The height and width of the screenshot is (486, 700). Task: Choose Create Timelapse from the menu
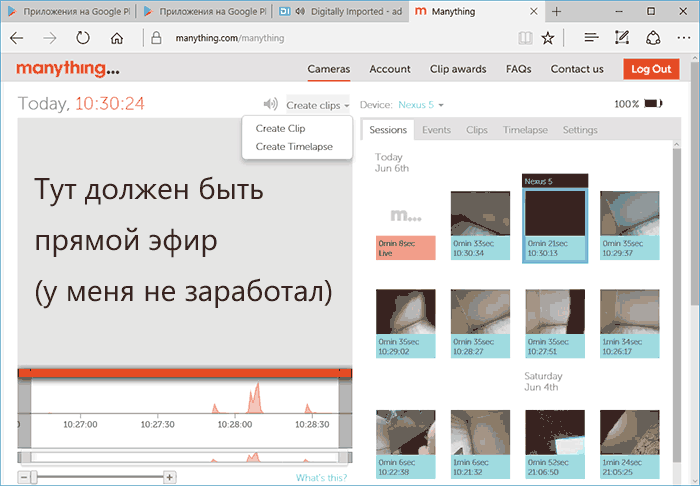click(x=294, y=147)
